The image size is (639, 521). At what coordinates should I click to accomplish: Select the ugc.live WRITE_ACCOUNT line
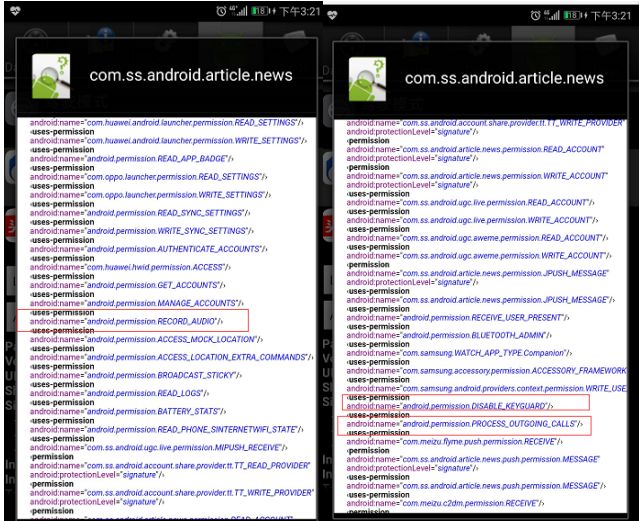pyautogui.click(x=472, y=220)
